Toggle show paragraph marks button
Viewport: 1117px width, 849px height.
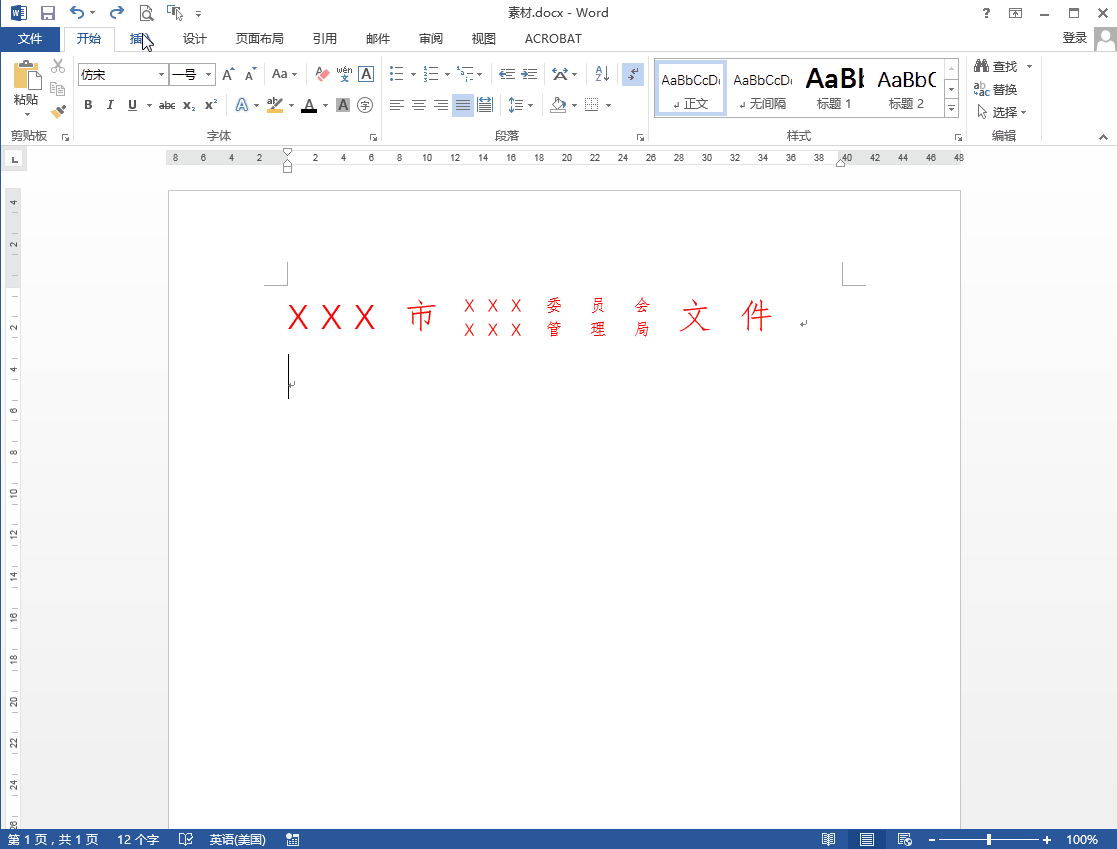(632, 74)
